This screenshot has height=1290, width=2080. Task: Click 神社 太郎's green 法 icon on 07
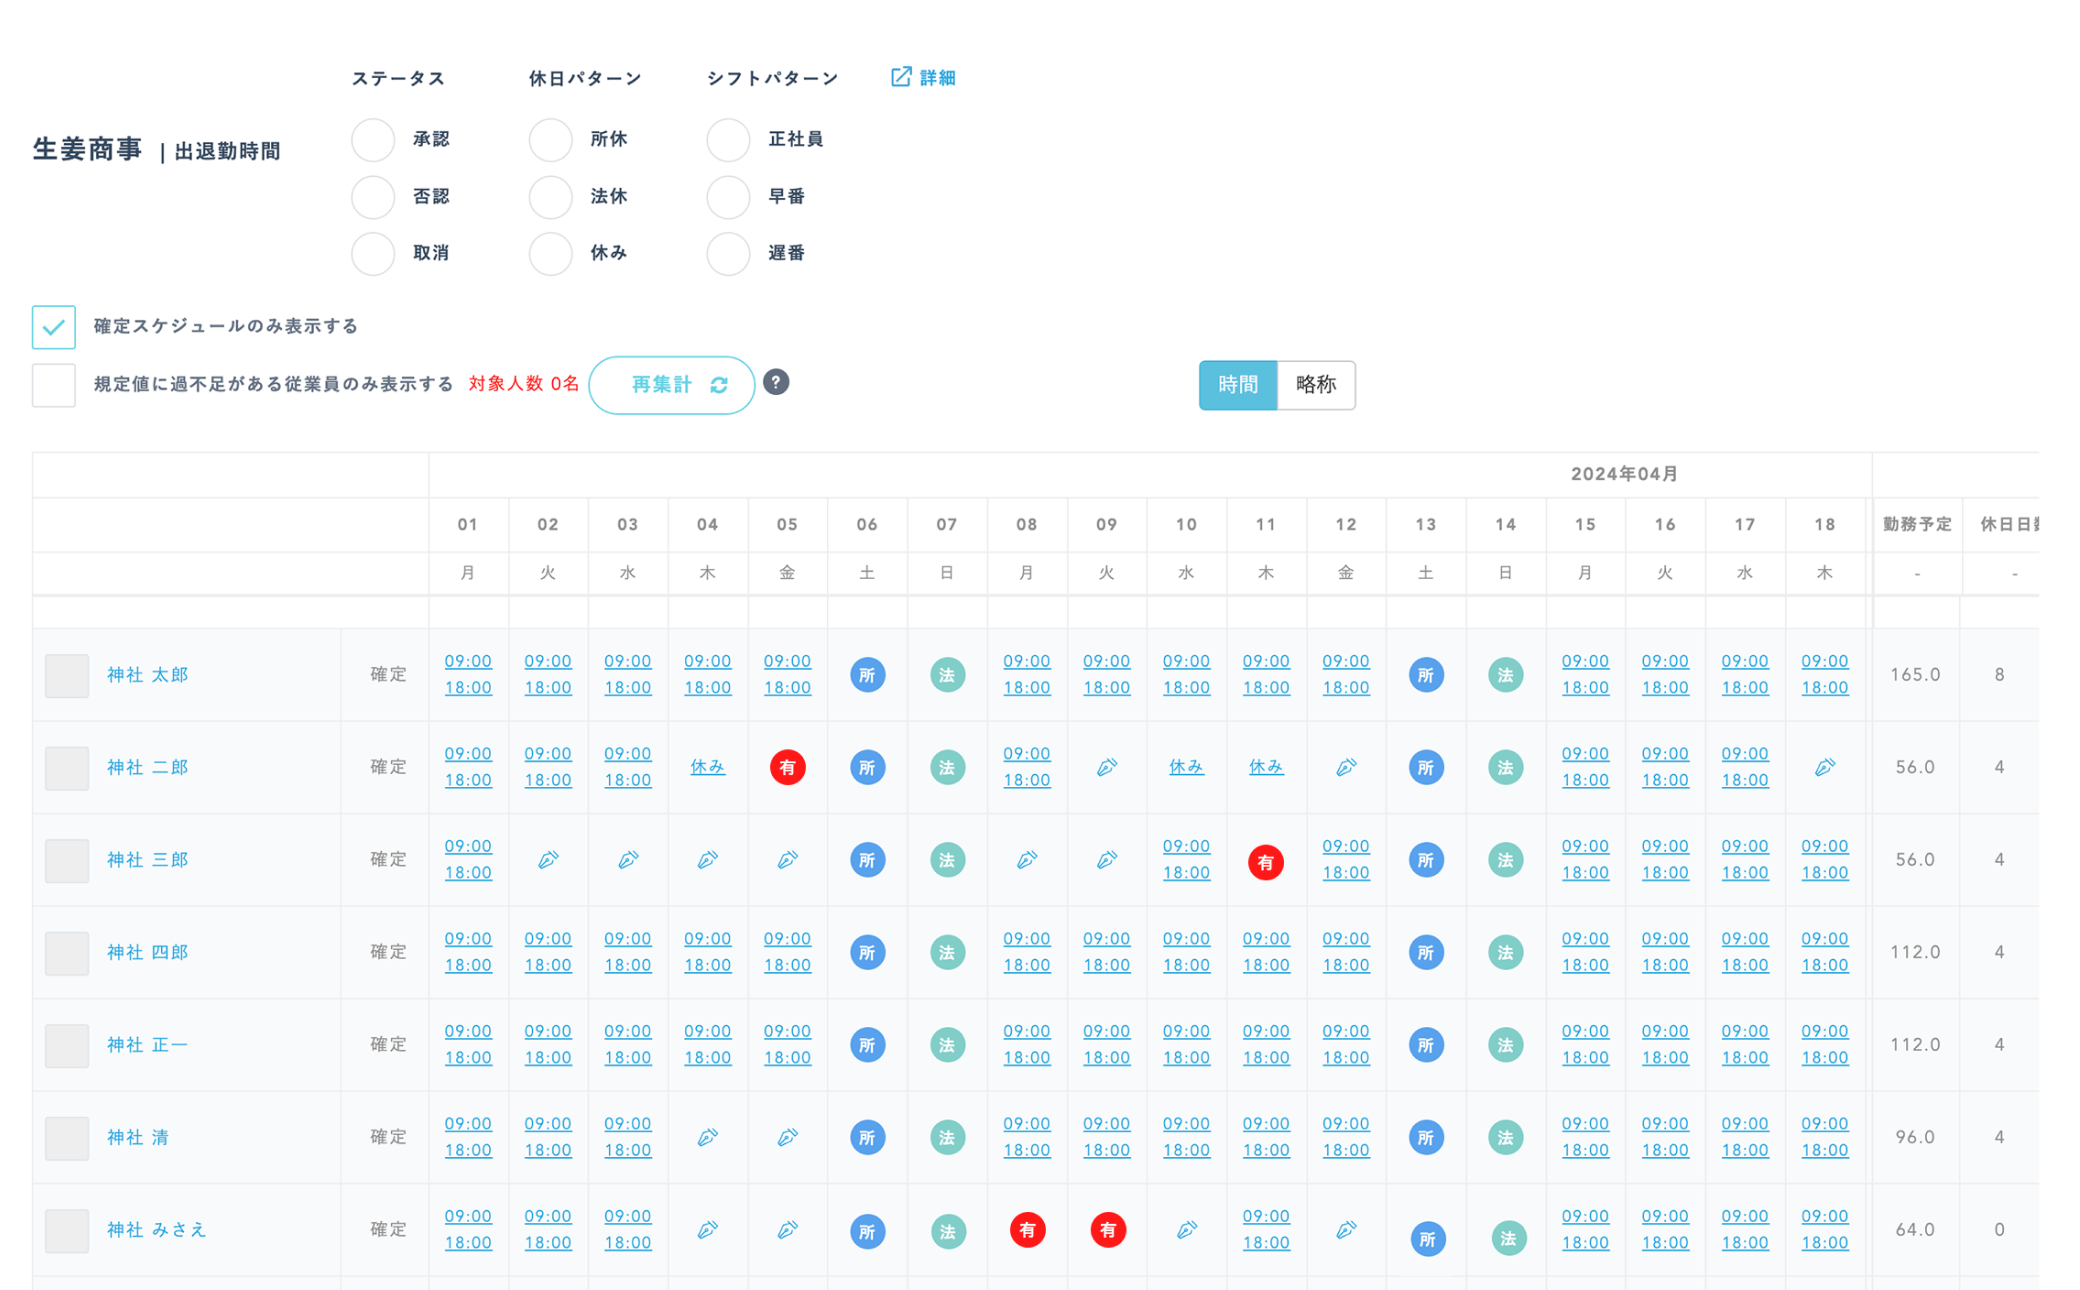click(947, 675)
